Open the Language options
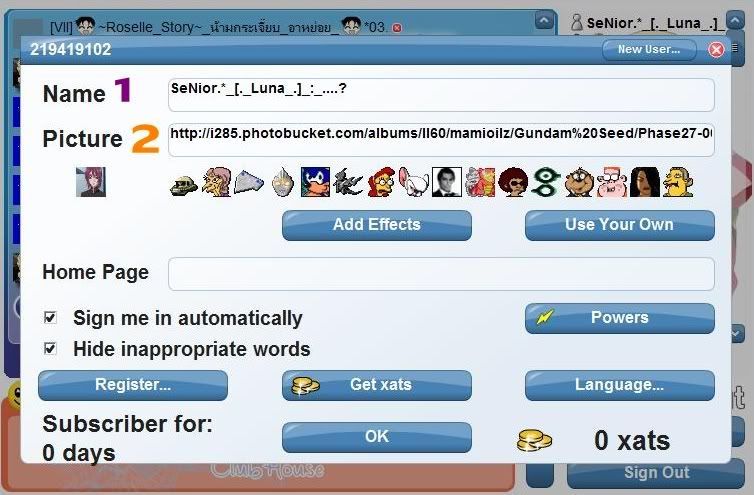Screen dimensions: 754x495 tap(619, 385)
